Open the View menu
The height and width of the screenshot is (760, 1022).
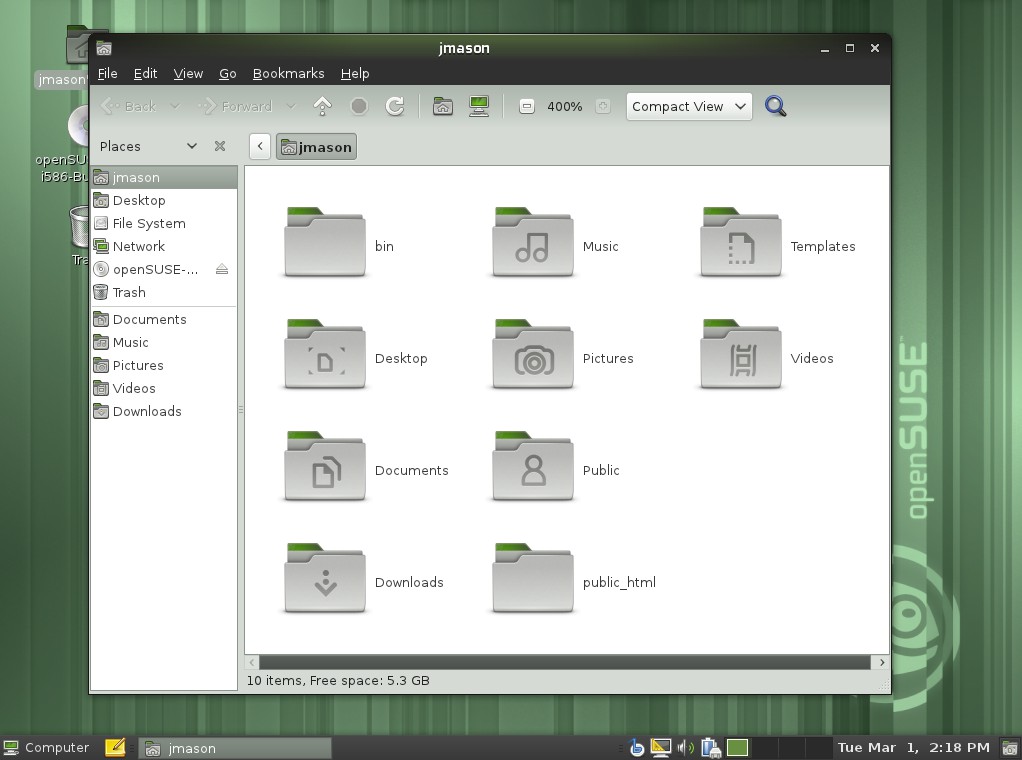coord(188,73)
